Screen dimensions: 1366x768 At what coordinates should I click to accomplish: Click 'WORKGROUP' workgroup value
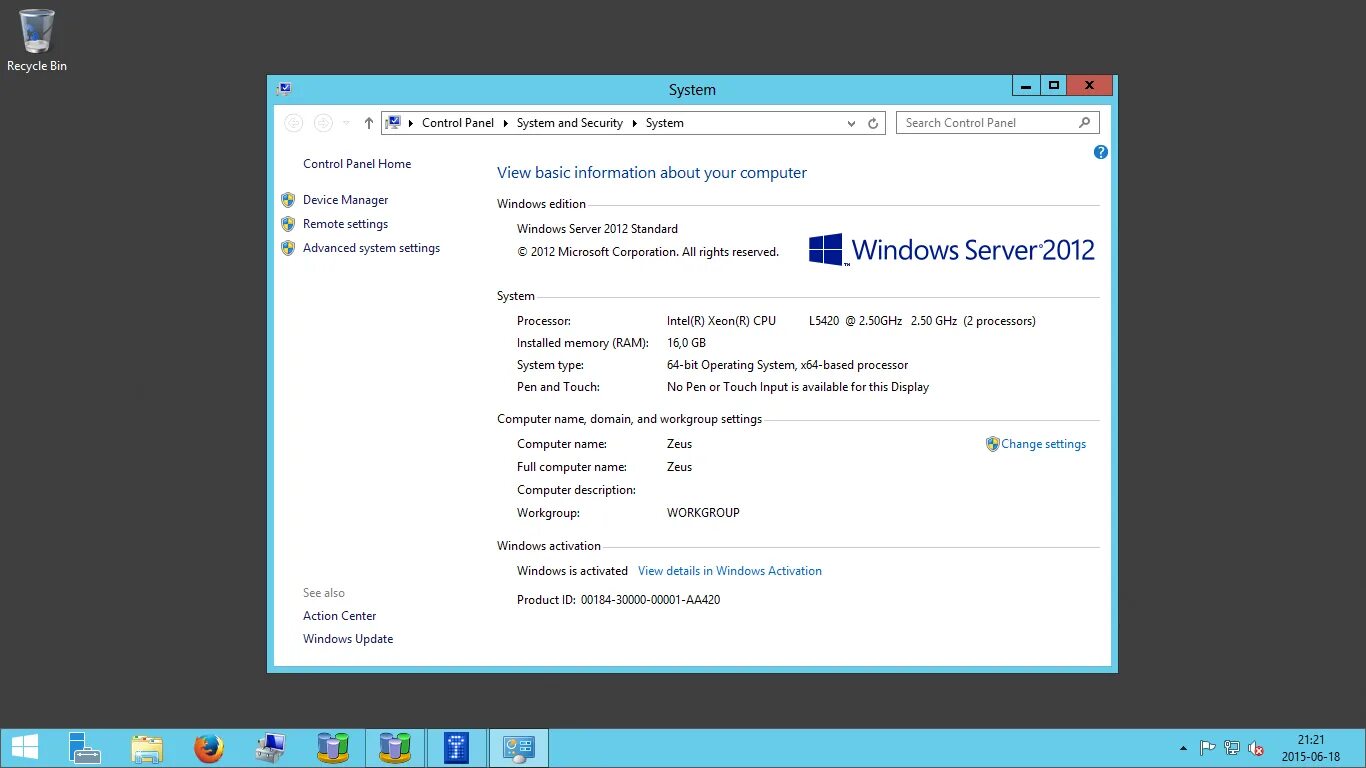click(x=703, y=513)
